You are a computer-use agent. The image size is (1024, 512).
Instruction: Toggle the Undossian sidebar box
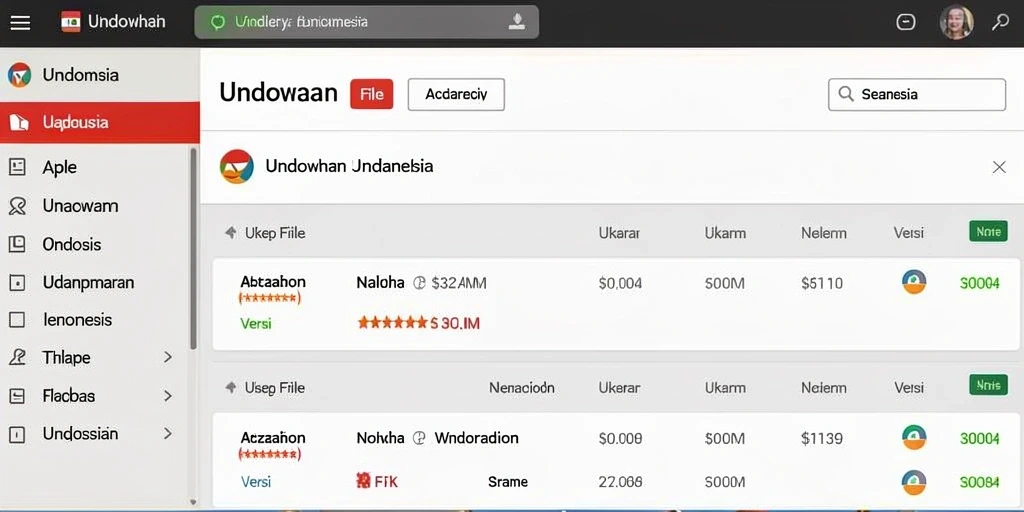point(17,434)
